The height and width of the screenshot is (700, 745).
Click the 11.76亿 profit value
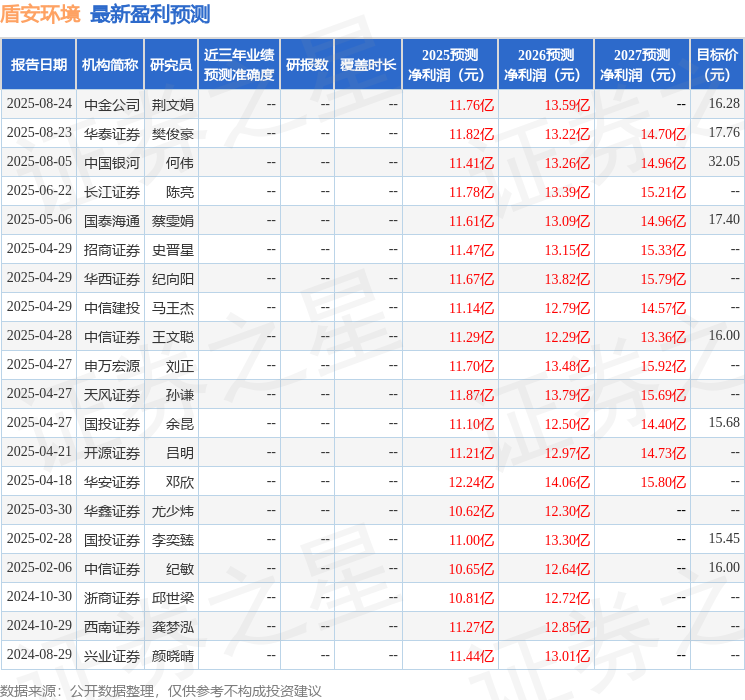471,105
